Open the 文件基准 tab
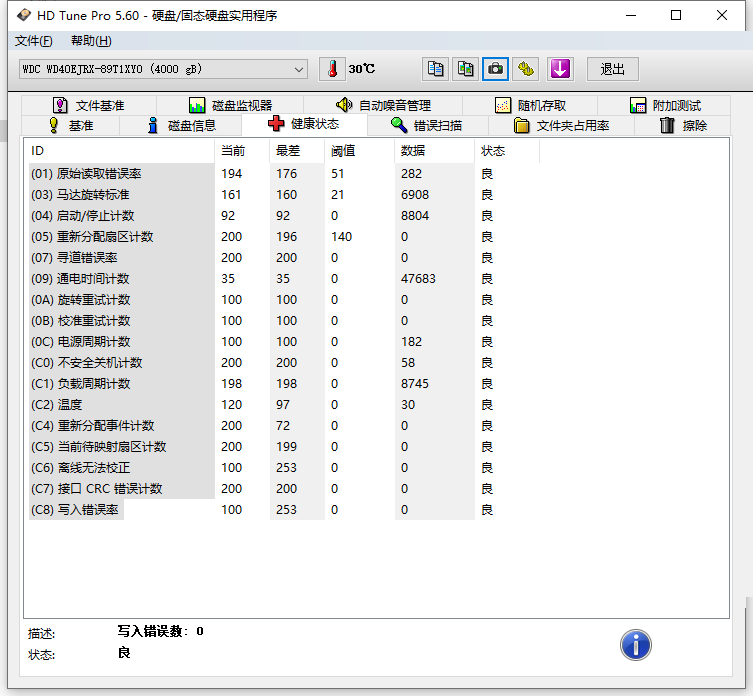The height and width of the screenshot is (696, 753). tap(89, 105)
